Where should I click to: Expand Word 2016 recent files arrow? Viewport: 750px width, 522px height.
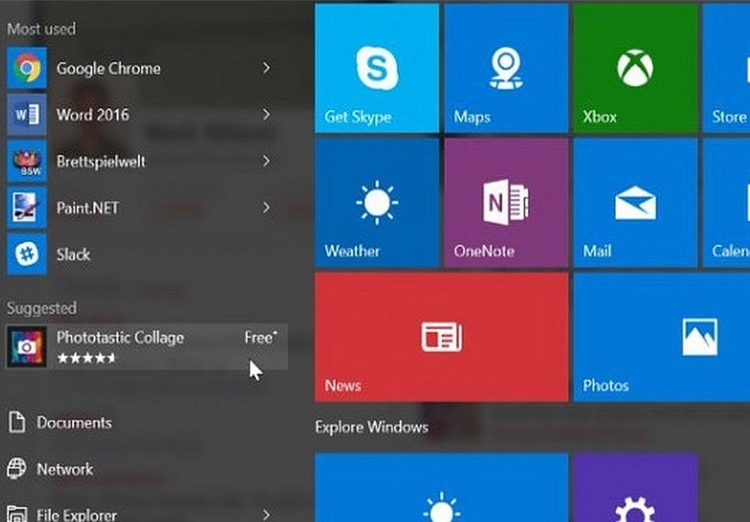click(266, 115)
